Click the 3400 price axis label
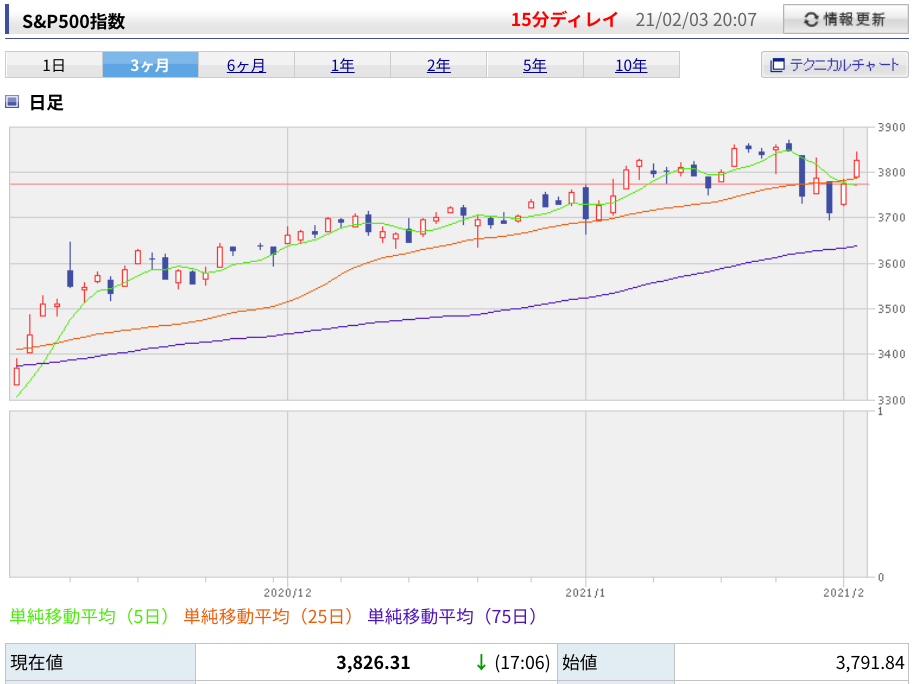This screenshot has height=684, width=914. pyautogui.click(x=891, y=354)
